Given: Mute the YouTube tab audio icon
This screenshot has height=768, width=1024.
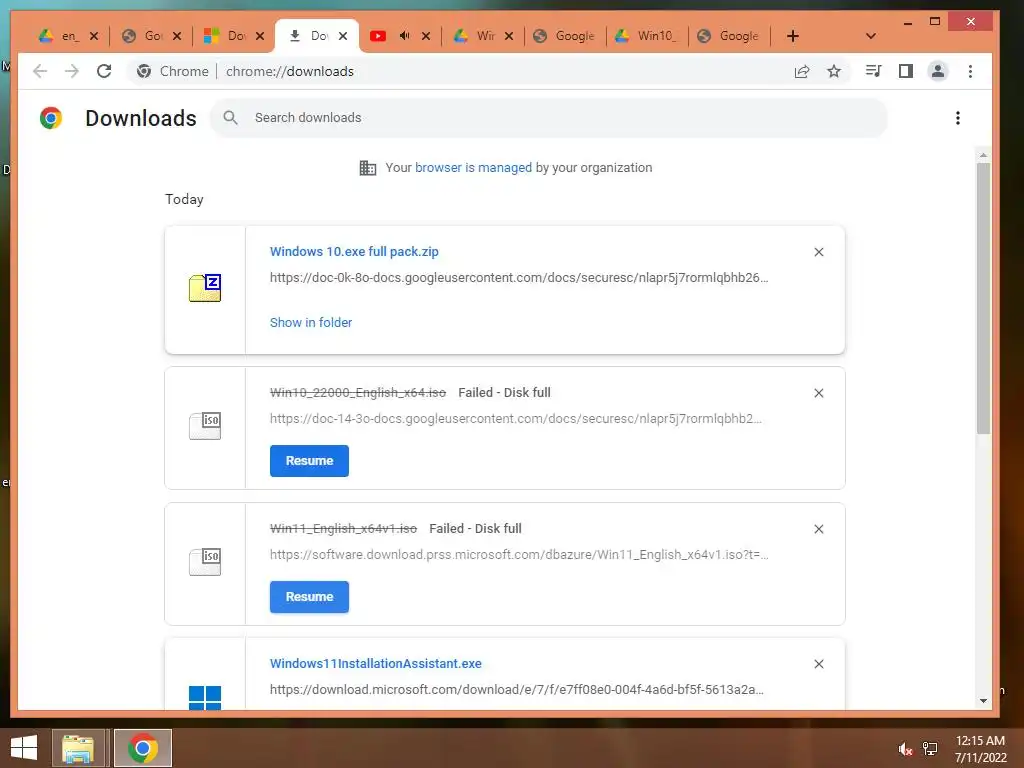Looking at the screenshot, I should 404,36.
